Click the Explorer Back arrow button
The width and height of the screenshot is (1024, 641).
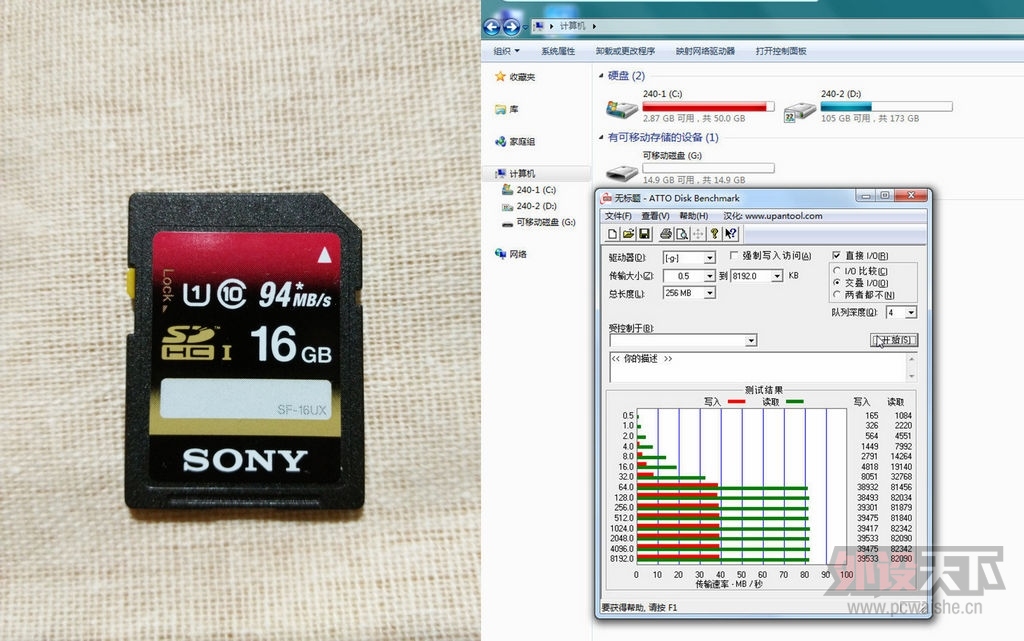click(491, 27)
